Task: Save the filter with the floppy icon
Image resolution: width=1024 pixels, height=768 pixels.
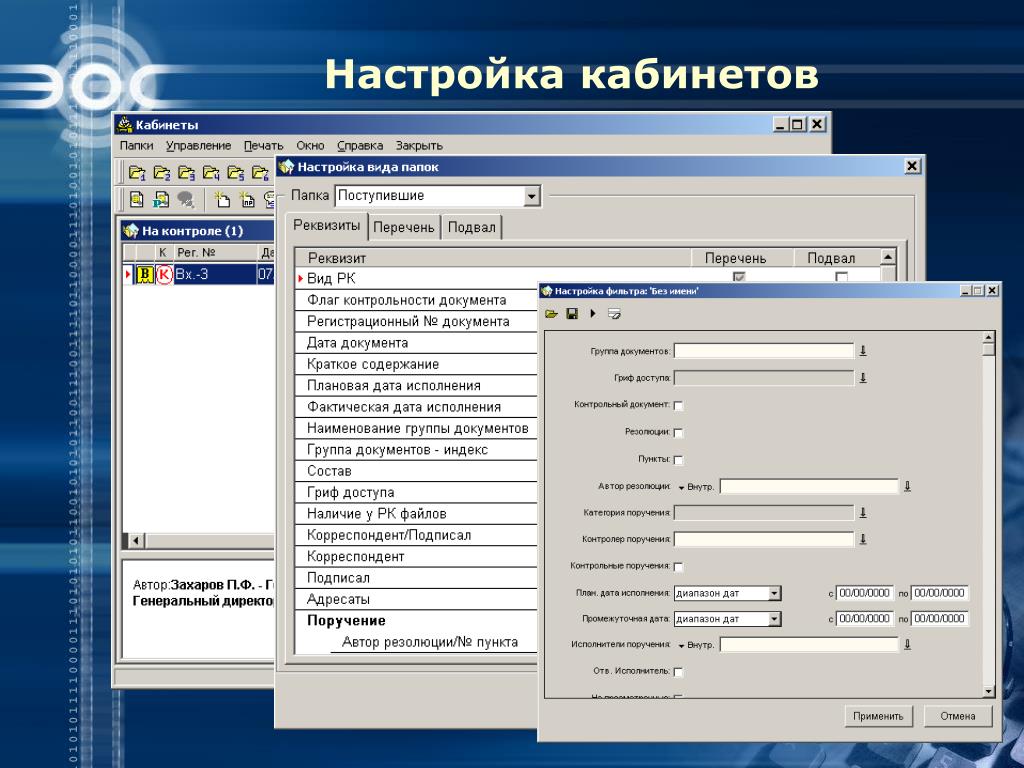Action: click(572, 314)
